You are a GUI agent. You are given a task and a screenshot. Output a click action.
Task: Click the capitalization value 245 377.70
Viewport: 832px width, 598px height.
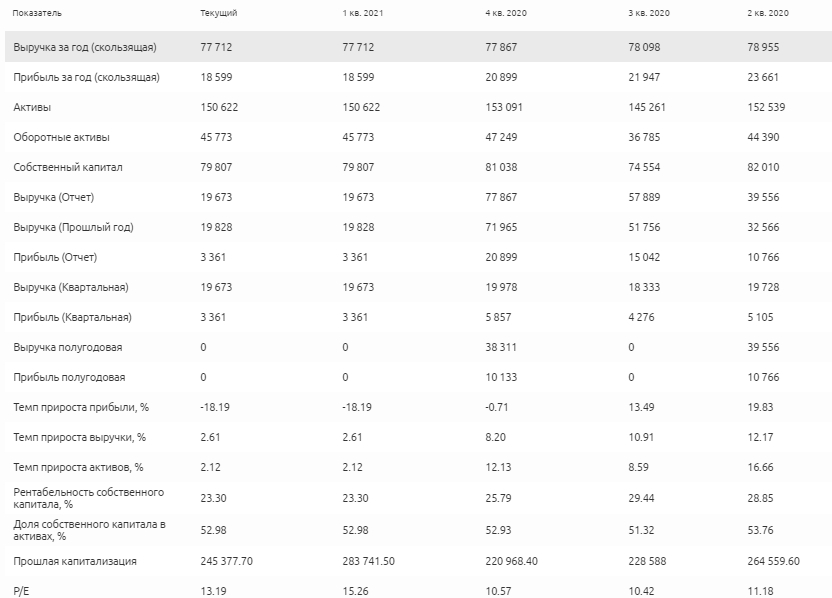coord(226,561)
